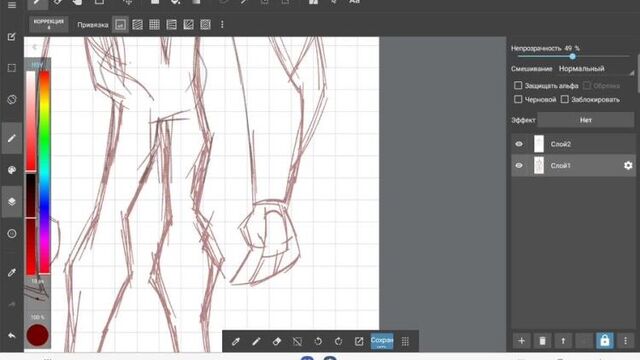The width and height of the screenshot is (640, 360).
Task: Select brush in bottom shortcut bar
Action: coord(256,341)
